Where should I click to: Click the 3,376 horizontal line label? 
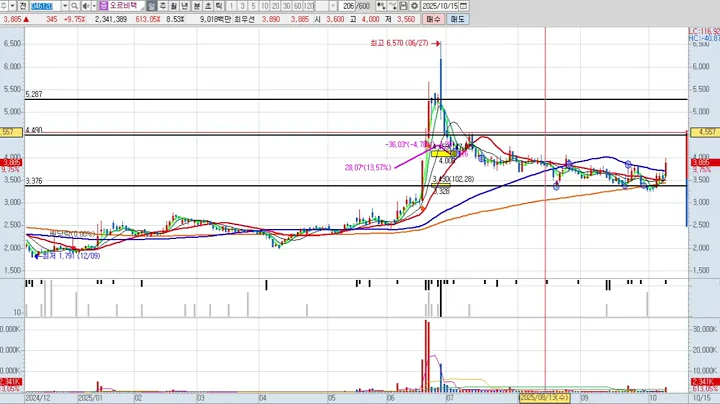pos(34,181)
